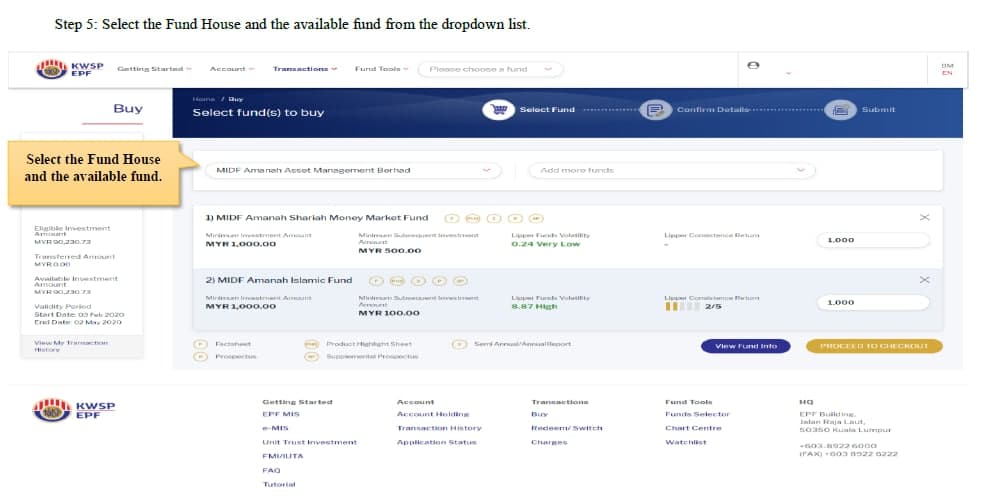Open the Transactions menu
Screen dimensions: 1006x500
(x=305, y=69)
